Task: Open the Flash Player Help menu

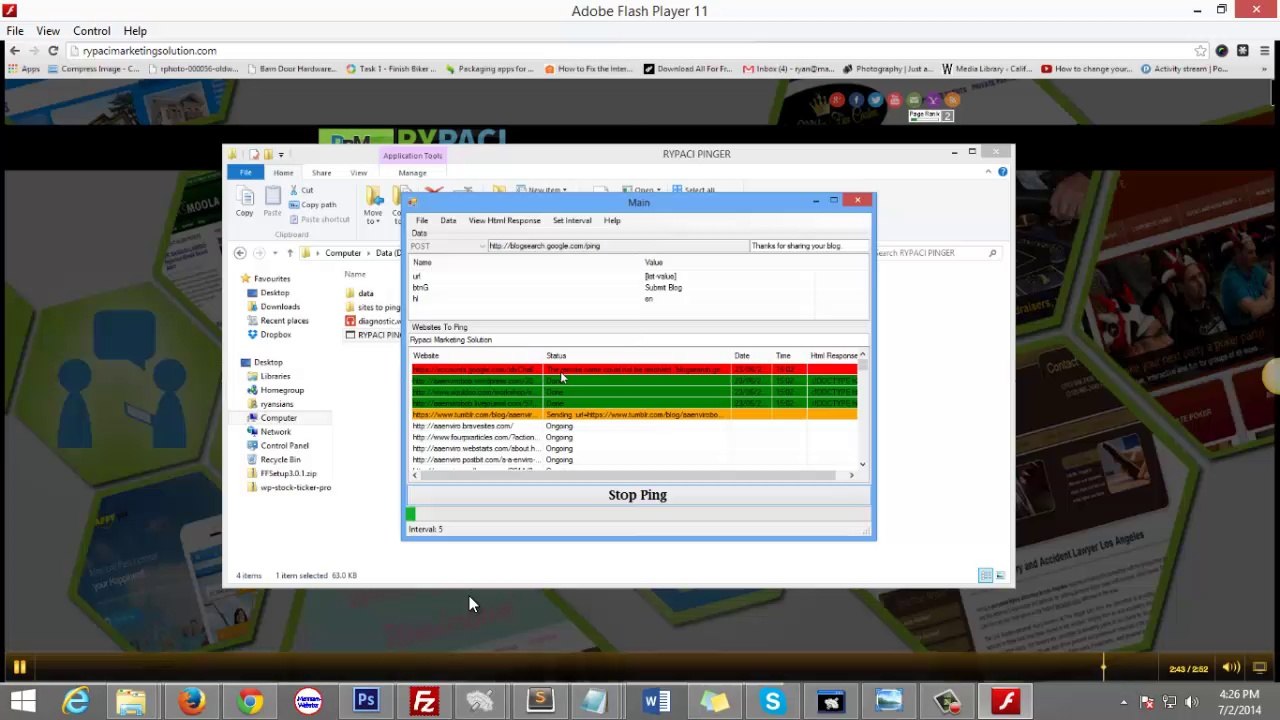Action: pos(135,31)
